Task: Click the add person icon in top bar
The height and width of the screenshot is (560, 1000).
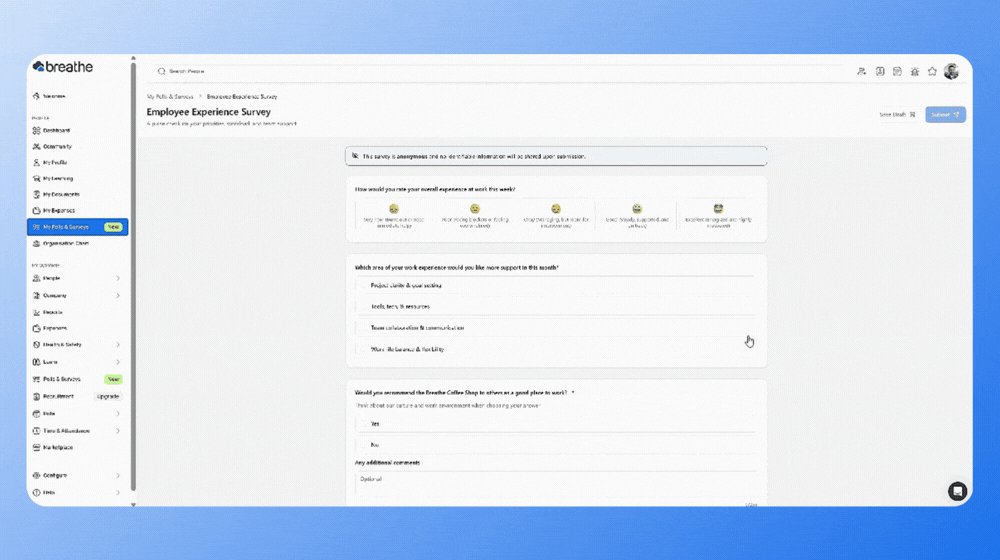Action: coord(862,71)
